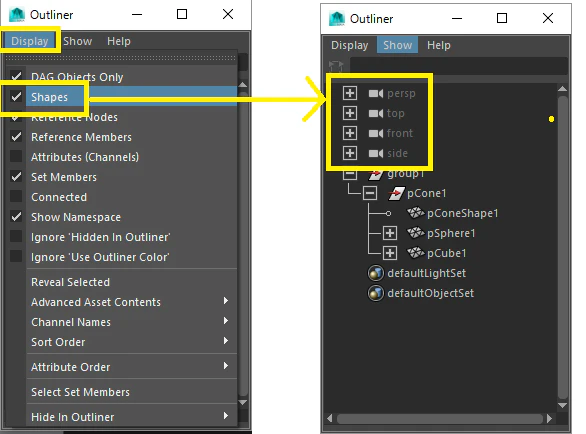Click the defaultObjectSet set icon
The height and width of the screenshot is (434, 586).
376,293
